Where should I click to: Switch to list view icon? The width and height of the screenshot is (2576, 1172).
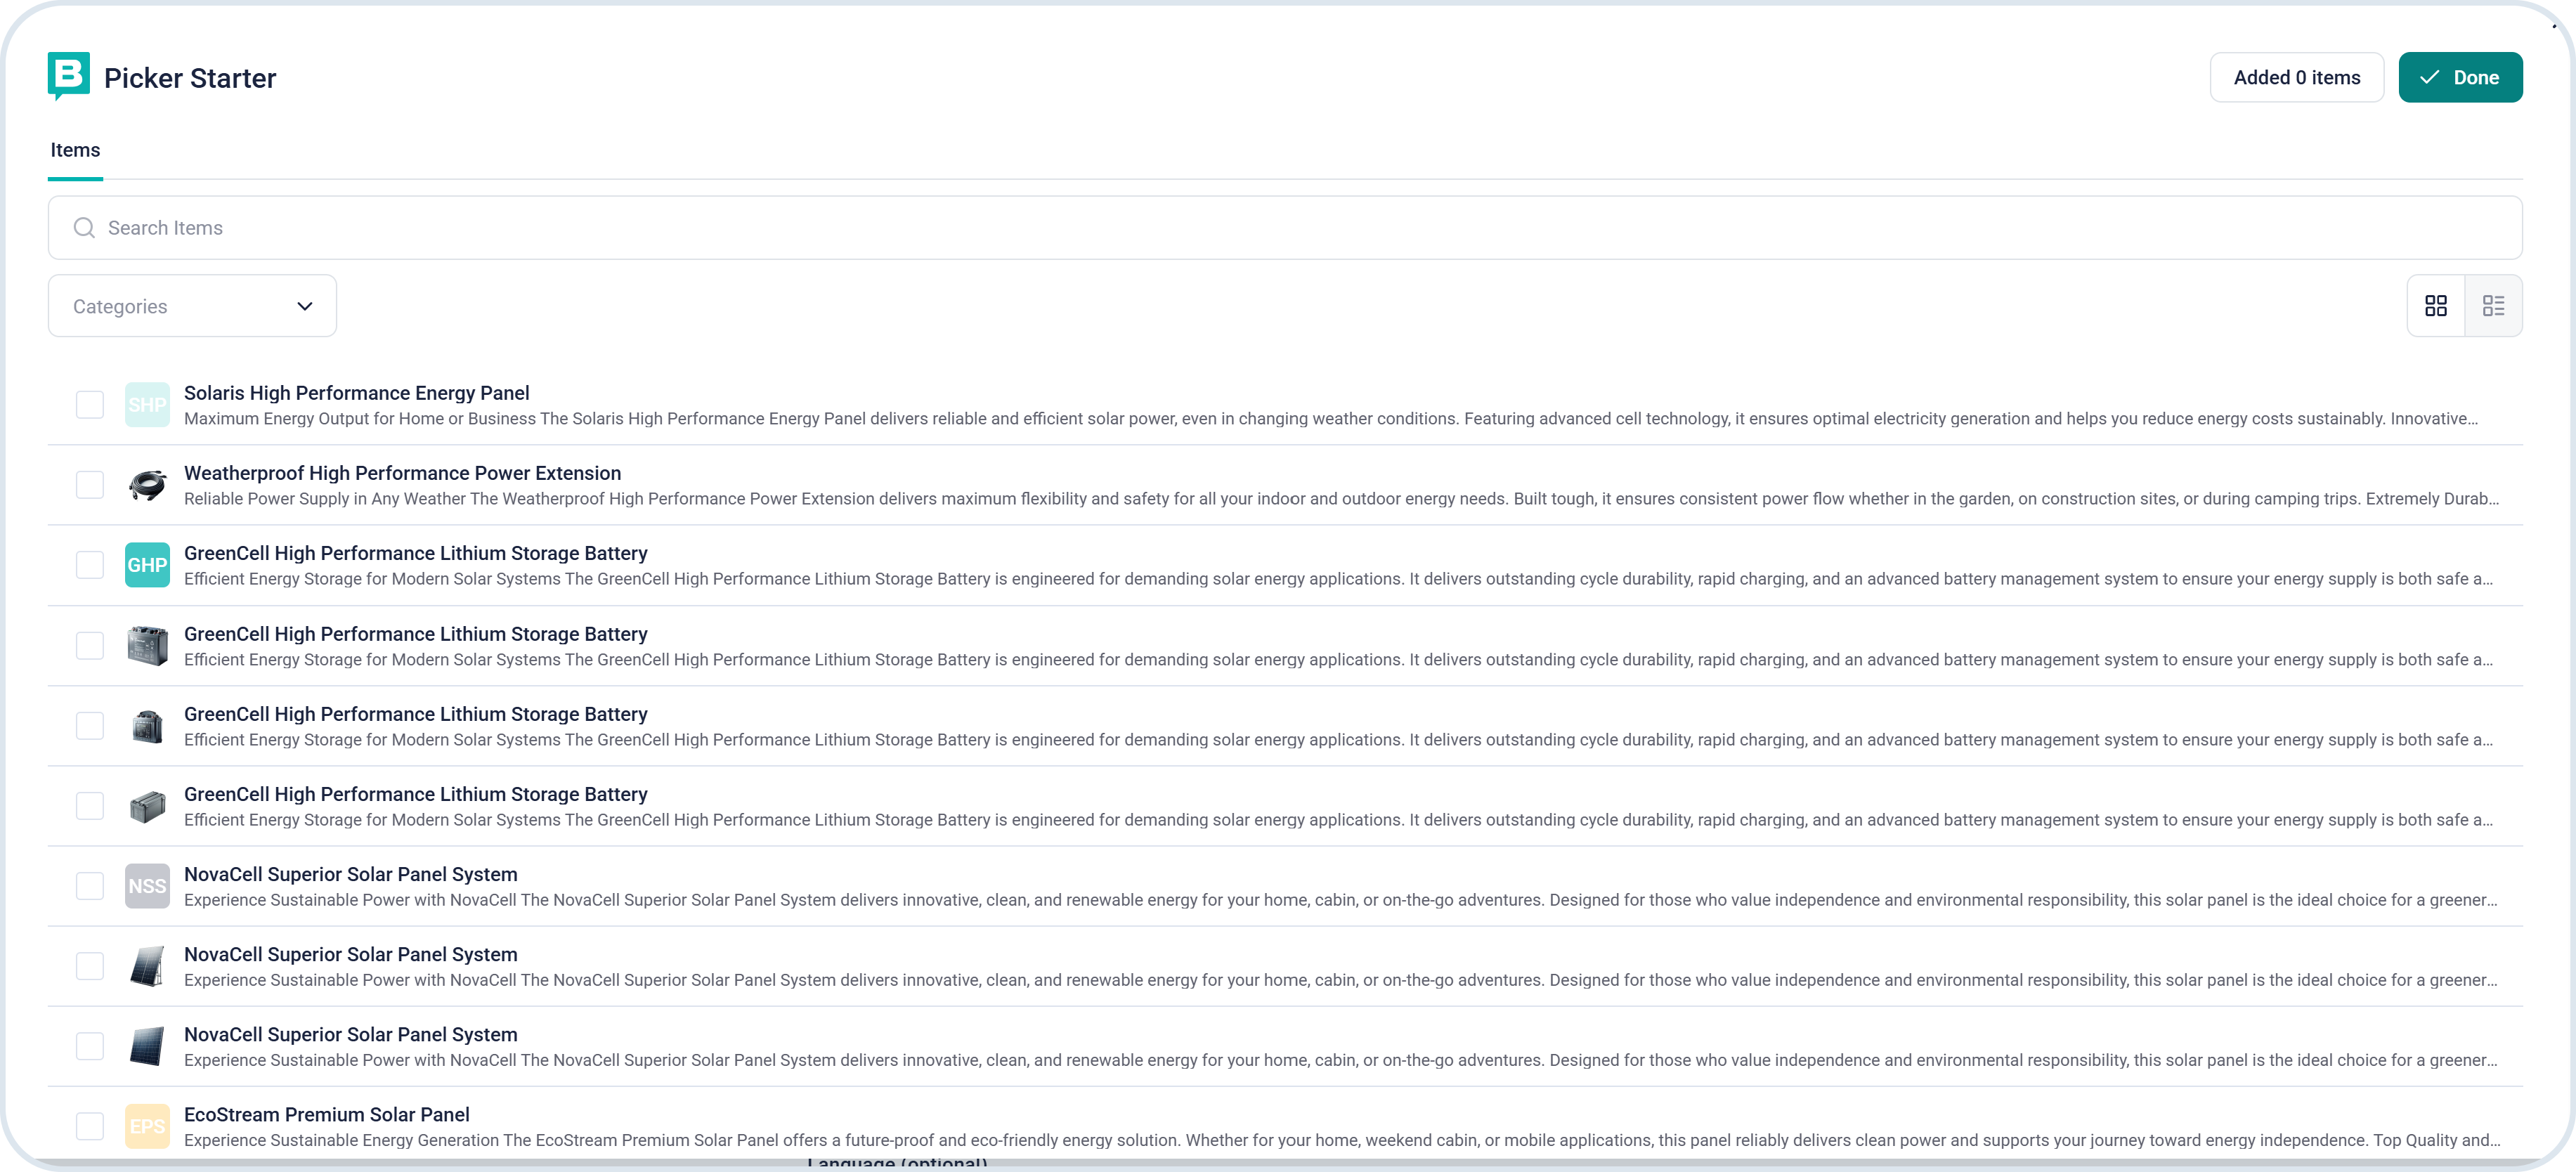[x=2493, y=306]
